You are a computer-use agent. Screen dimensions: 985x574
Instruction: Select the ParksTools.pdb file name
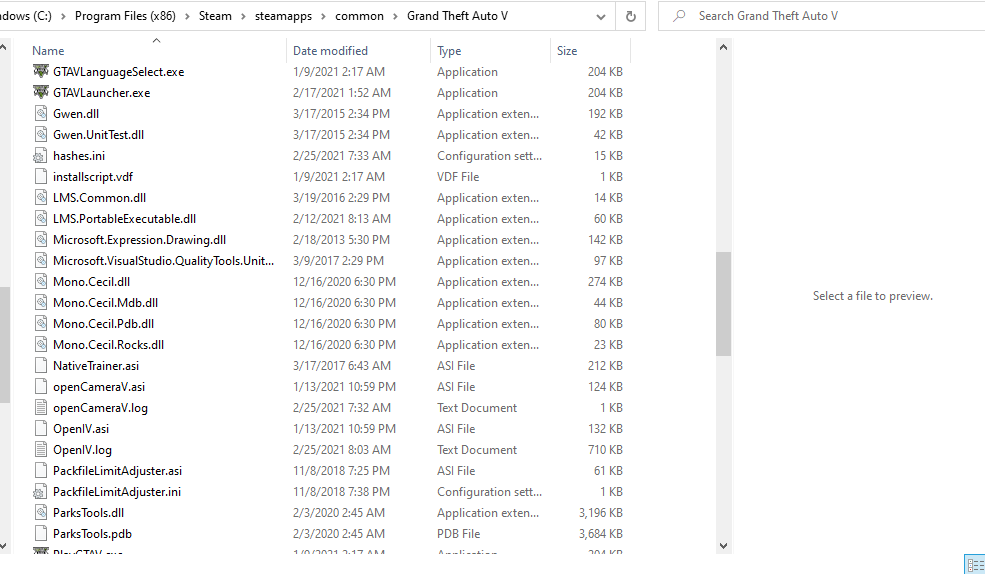point(92,534)
